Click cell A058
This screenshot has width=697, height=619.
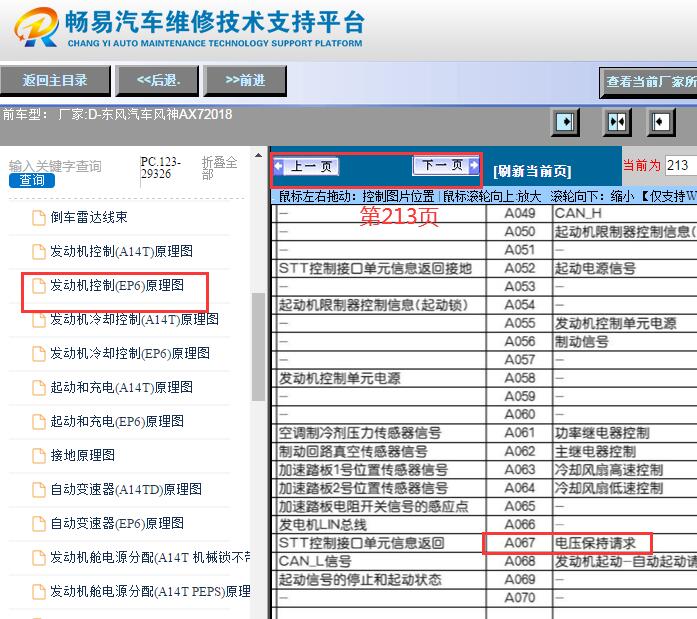pos(519,378)
